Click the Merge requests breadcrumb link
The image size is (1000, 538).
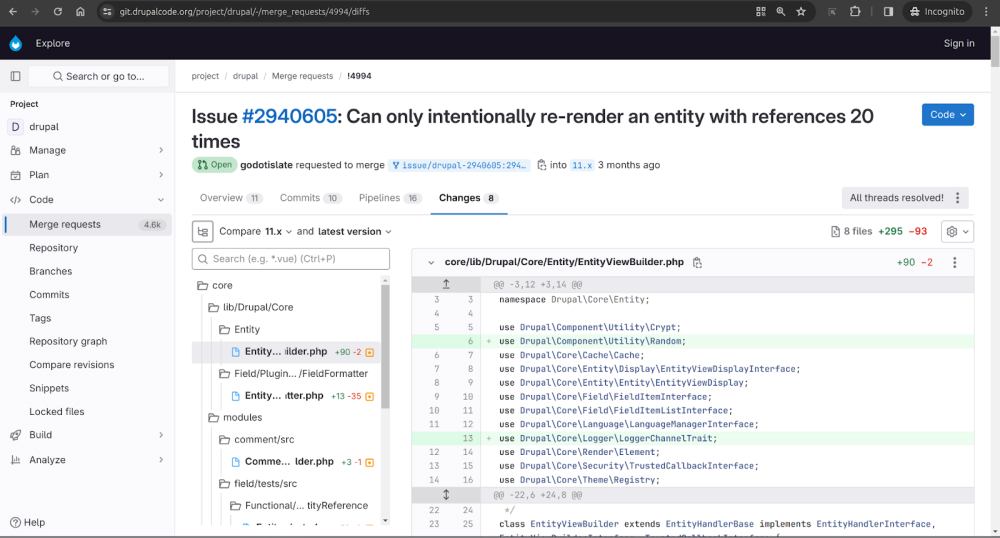(x=302, y=76)
